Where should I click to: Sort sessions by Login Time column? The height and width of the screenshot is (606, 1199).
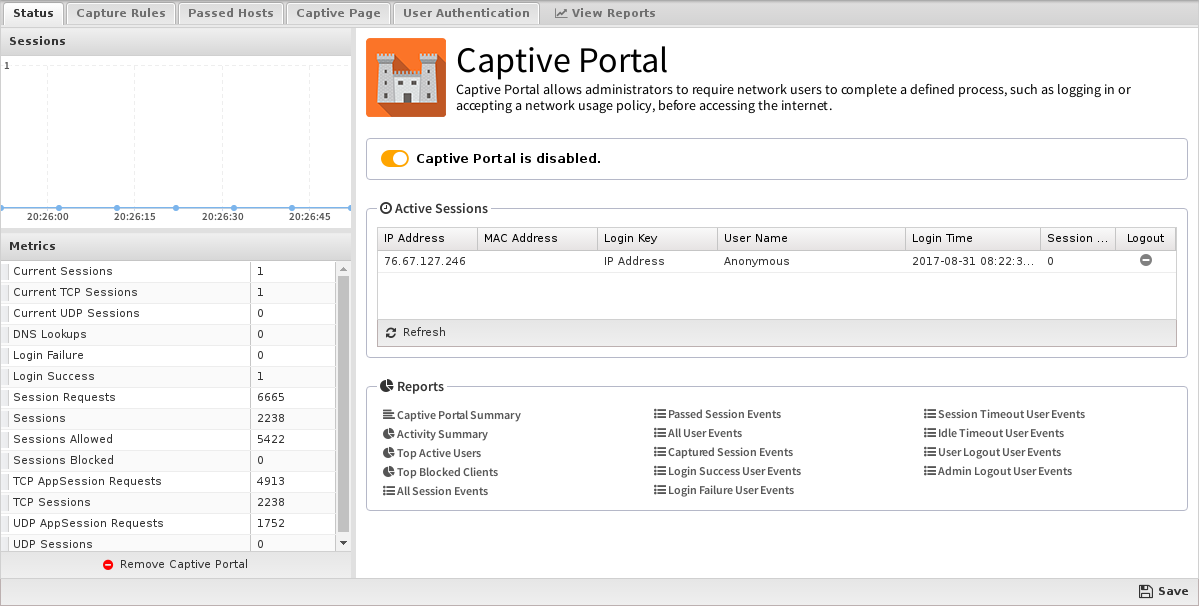coord(942,238)
